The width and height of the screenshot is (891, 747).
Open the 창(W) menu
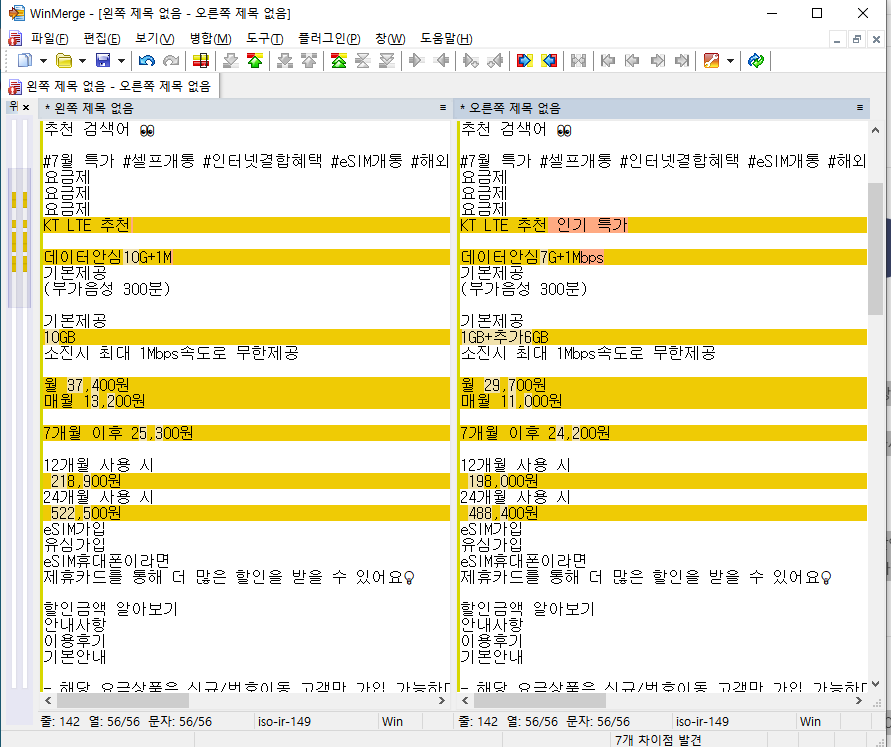pyautogui.click(x=390, y=39)
